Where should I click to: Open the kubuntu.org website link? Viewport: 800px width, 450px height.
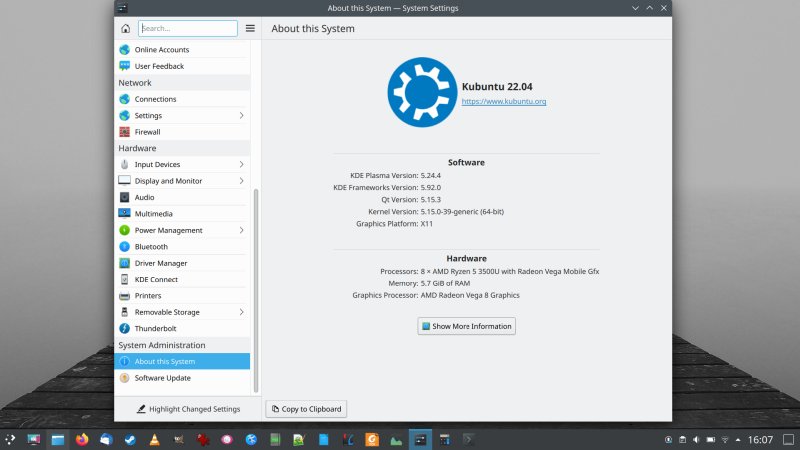pos(503,102)
